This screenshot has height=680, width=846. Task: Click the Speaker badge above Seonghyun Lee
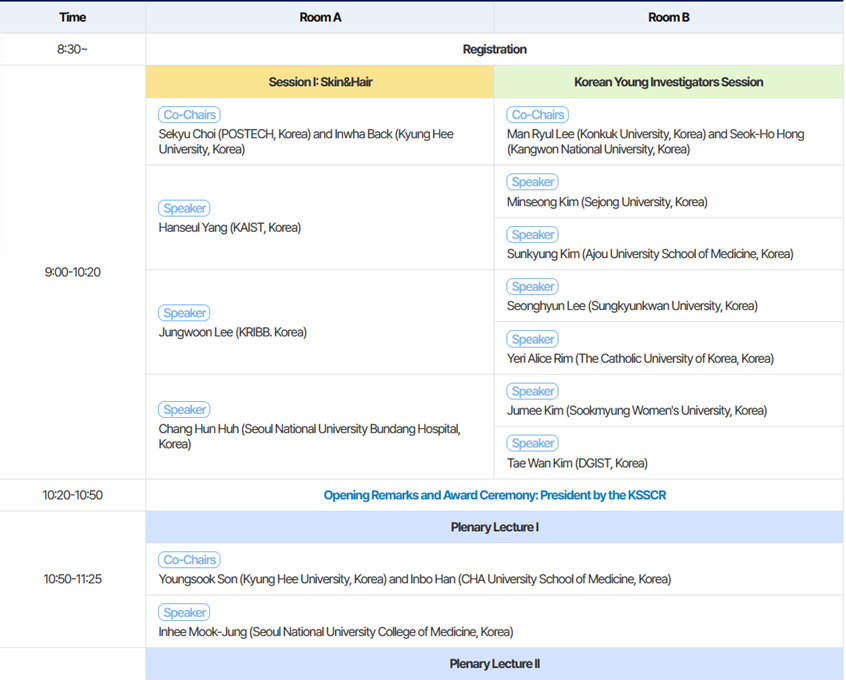[532, 287]
